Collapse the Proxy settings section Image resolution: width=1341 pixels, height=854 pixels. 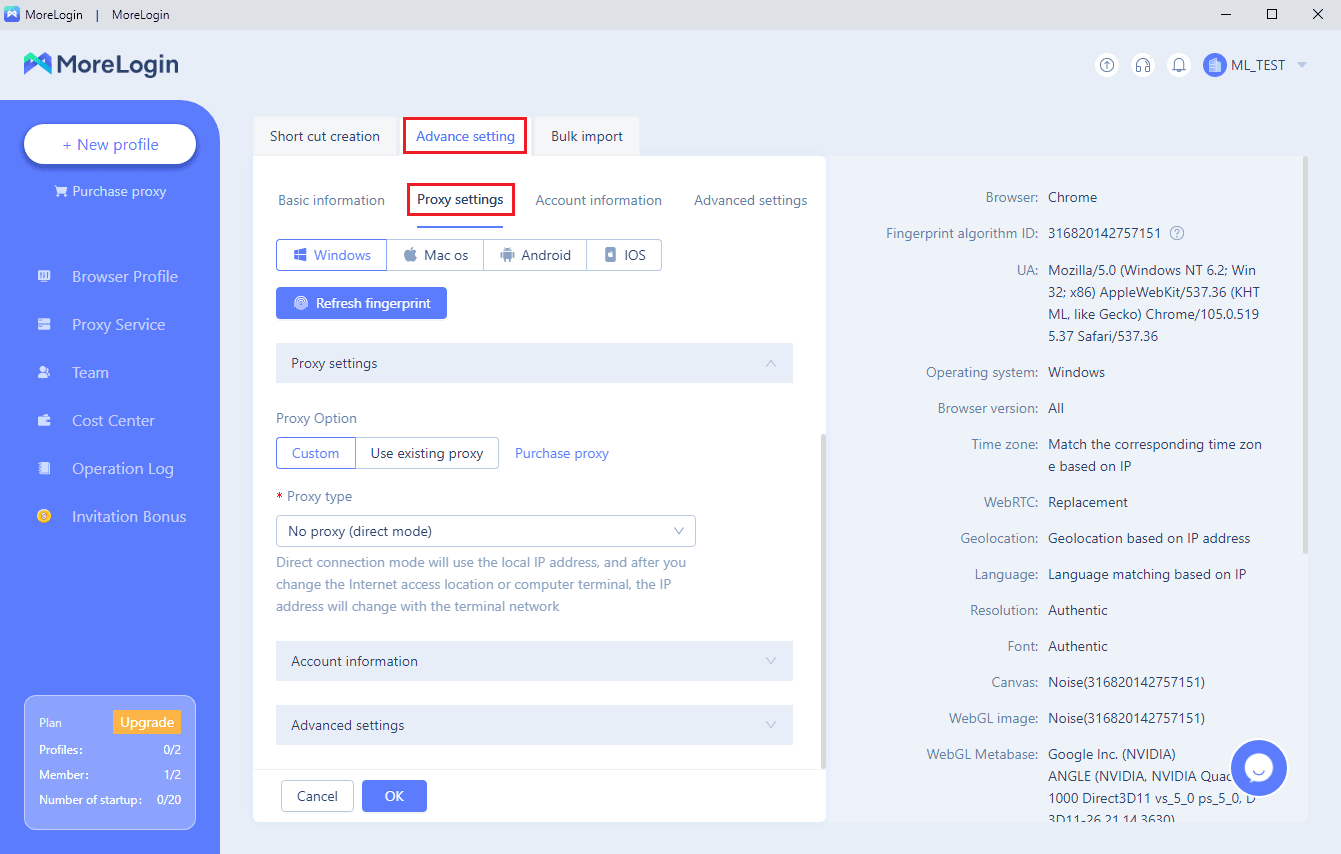tap(534, 363)
